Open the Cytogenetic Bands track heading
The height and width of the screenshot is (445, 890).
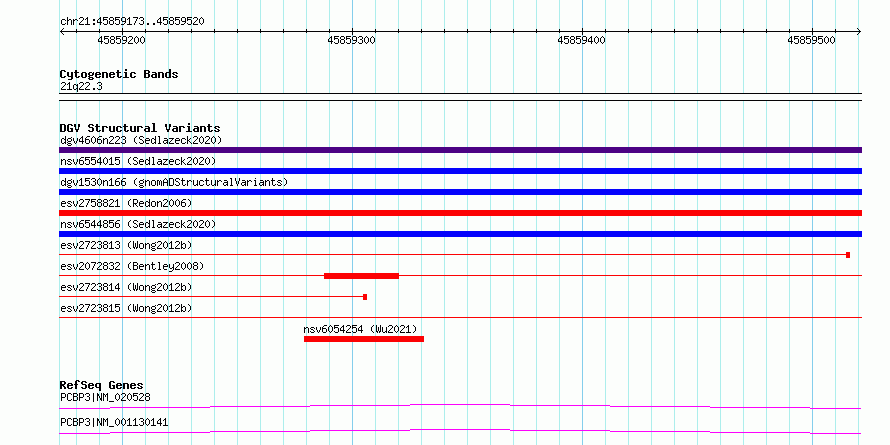pyautogui.click(x=119, y=74)
